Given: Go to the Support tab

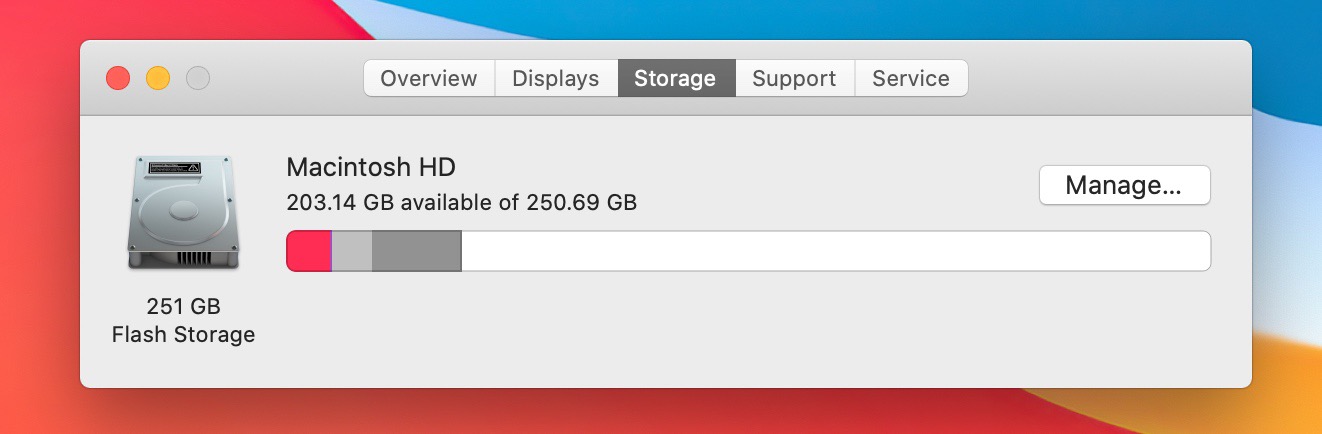Looking at the screenshot, I should tap(794, 78).
